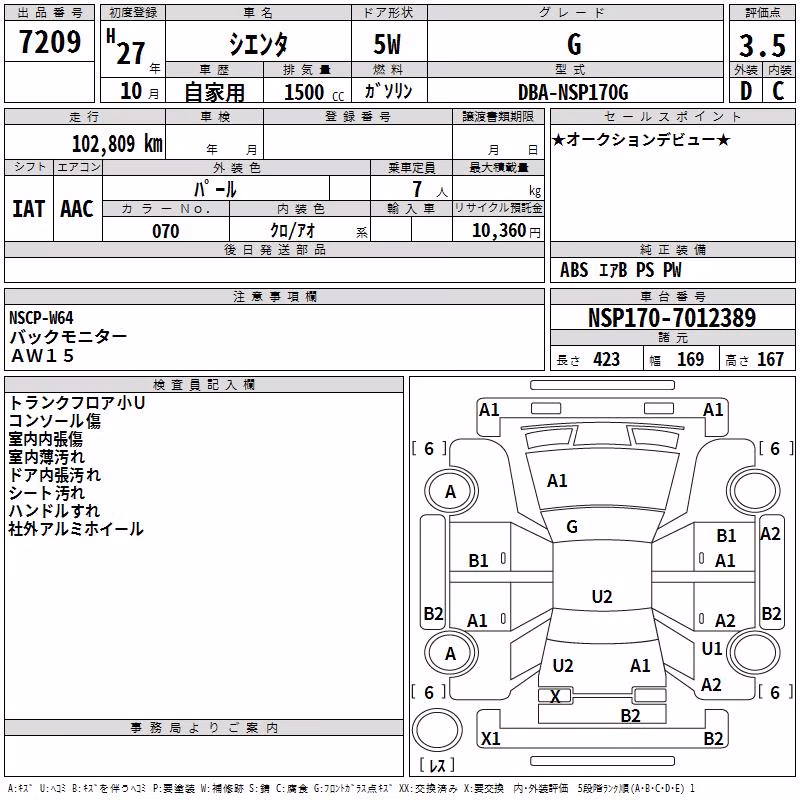Click the air conditioner value AAC
This screenshot has height=800, width=800.
pyautogui.click(x=77, y=208)
